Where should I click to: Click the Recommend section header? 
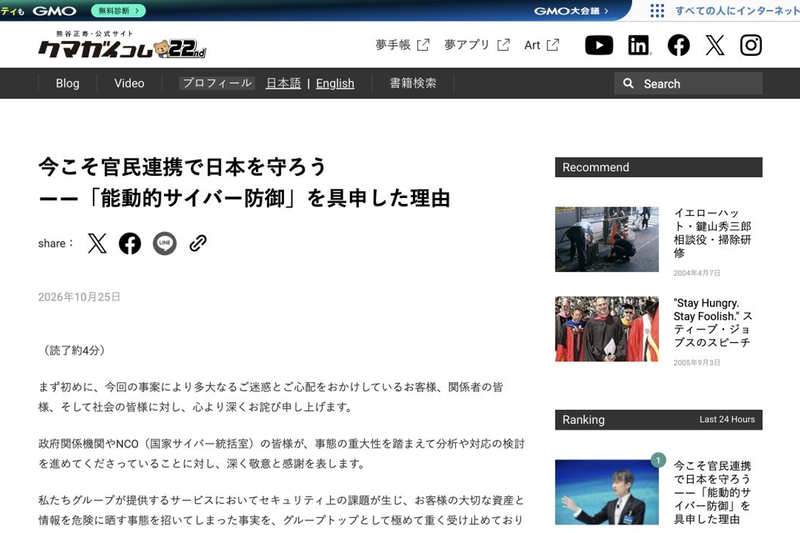click(x=659, y=167)
